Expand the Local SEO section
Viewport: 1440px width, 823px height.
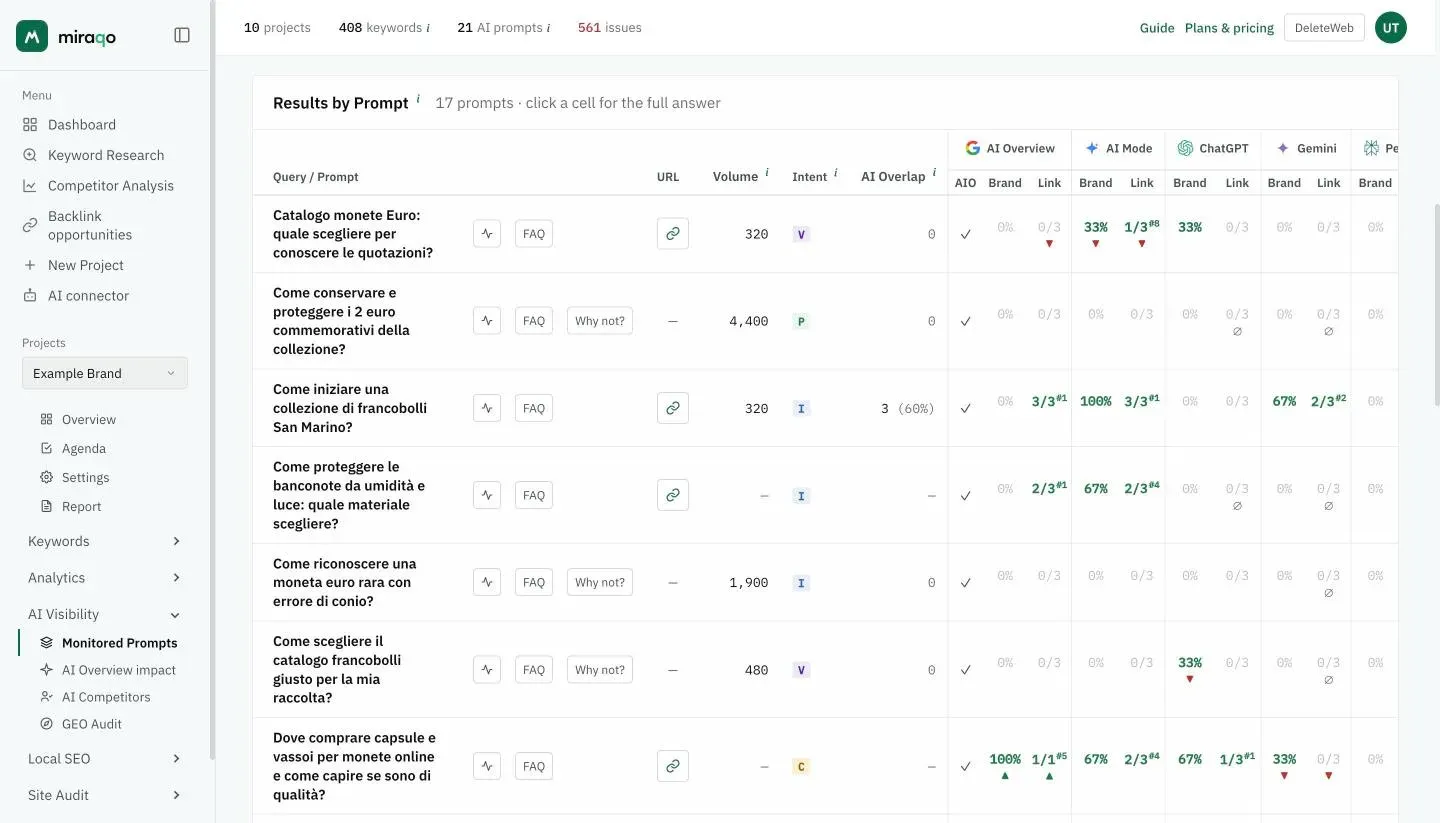(x=104, y=759)
